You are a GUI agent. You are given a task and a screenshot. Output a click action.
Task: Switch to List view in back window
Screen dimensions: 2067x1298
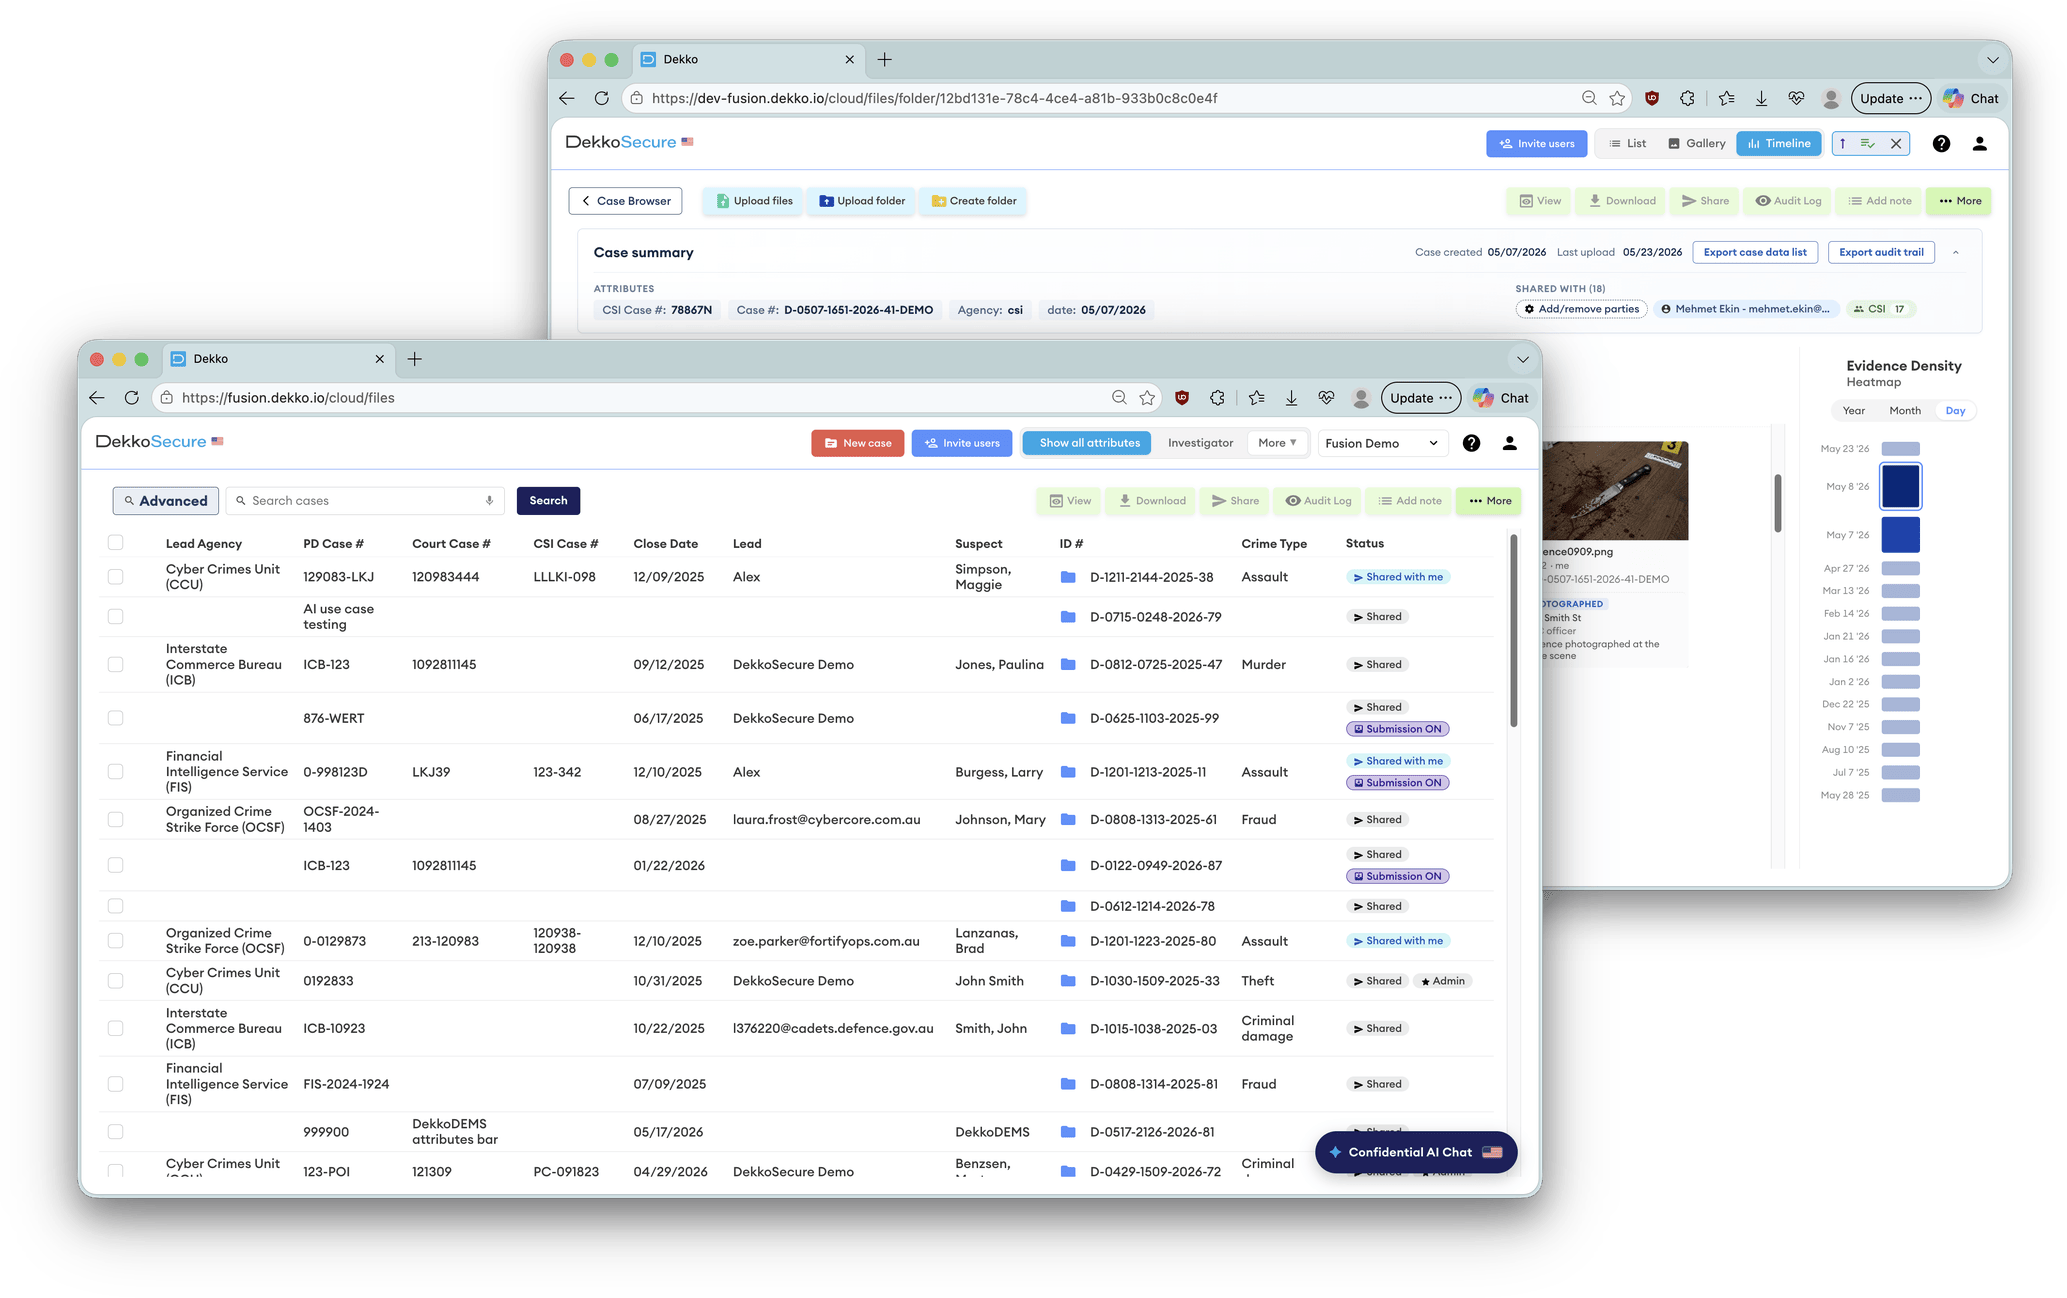pos(1627,144)
